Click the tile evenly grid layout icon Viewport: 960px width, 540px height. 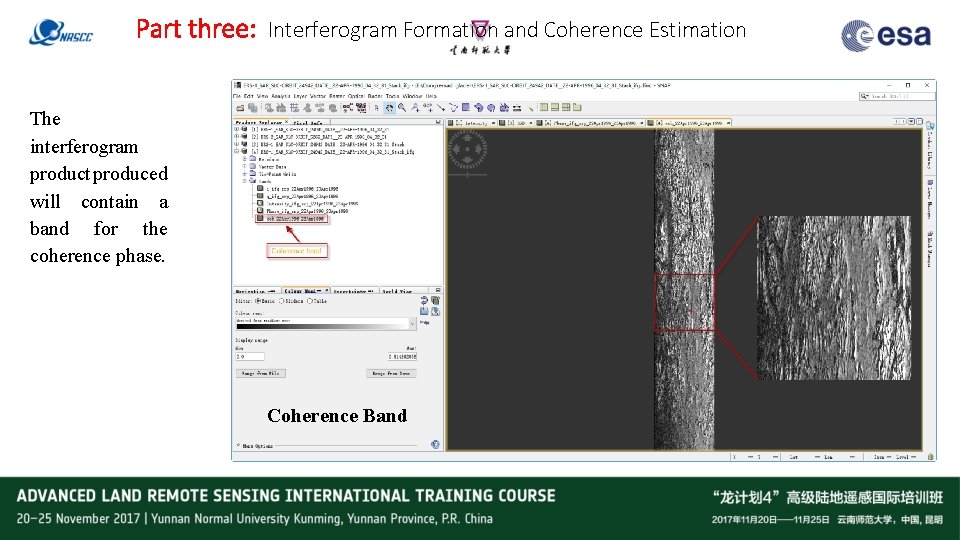coord(566,108)
